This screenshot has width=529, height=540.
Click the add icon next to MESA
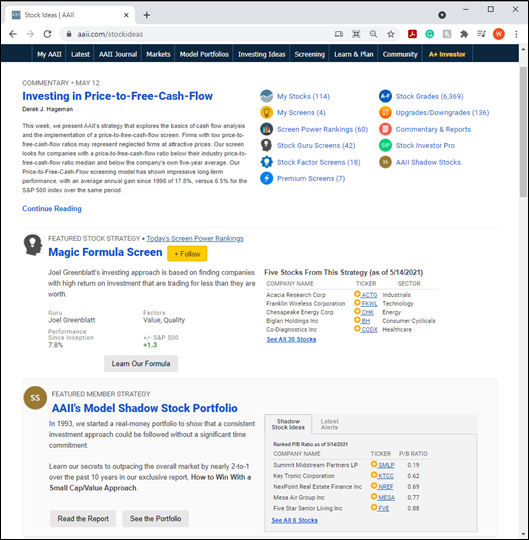pos(374,497)
